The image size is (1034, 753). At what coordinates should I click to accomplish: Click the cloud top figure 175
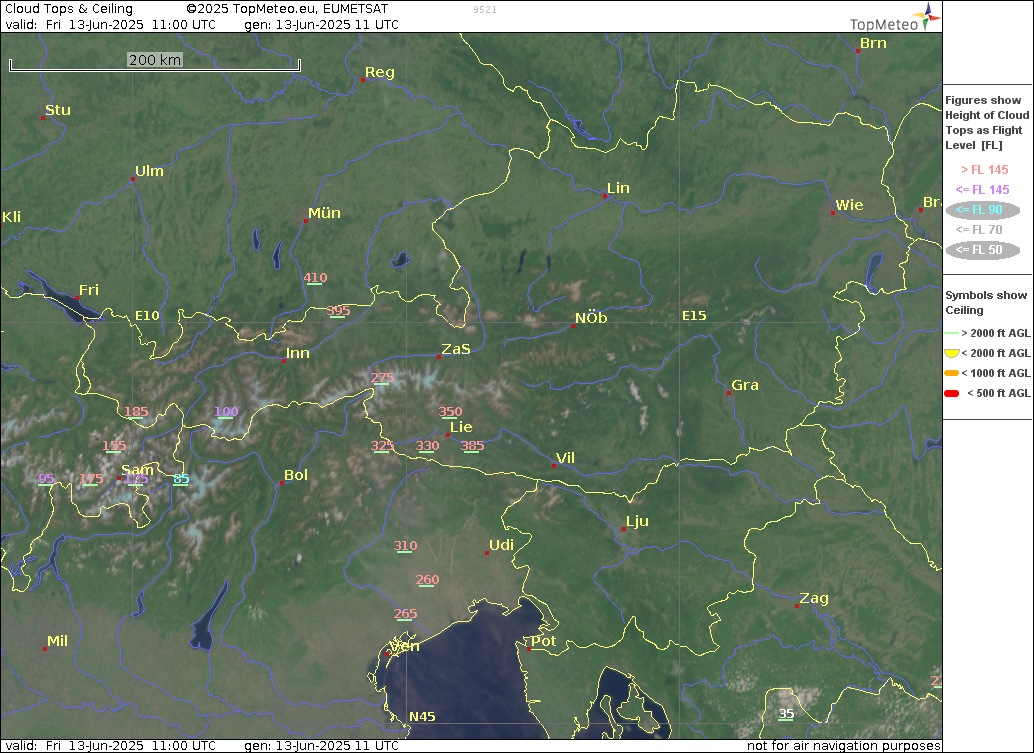point(91,479)
